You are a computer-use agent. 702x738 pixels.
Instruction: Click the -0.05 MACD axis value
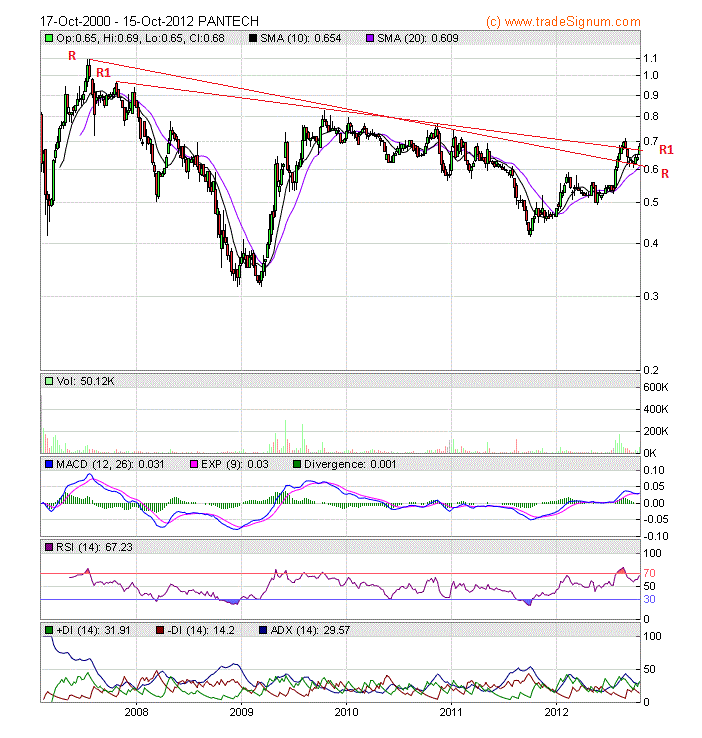(x=655, y=520)
